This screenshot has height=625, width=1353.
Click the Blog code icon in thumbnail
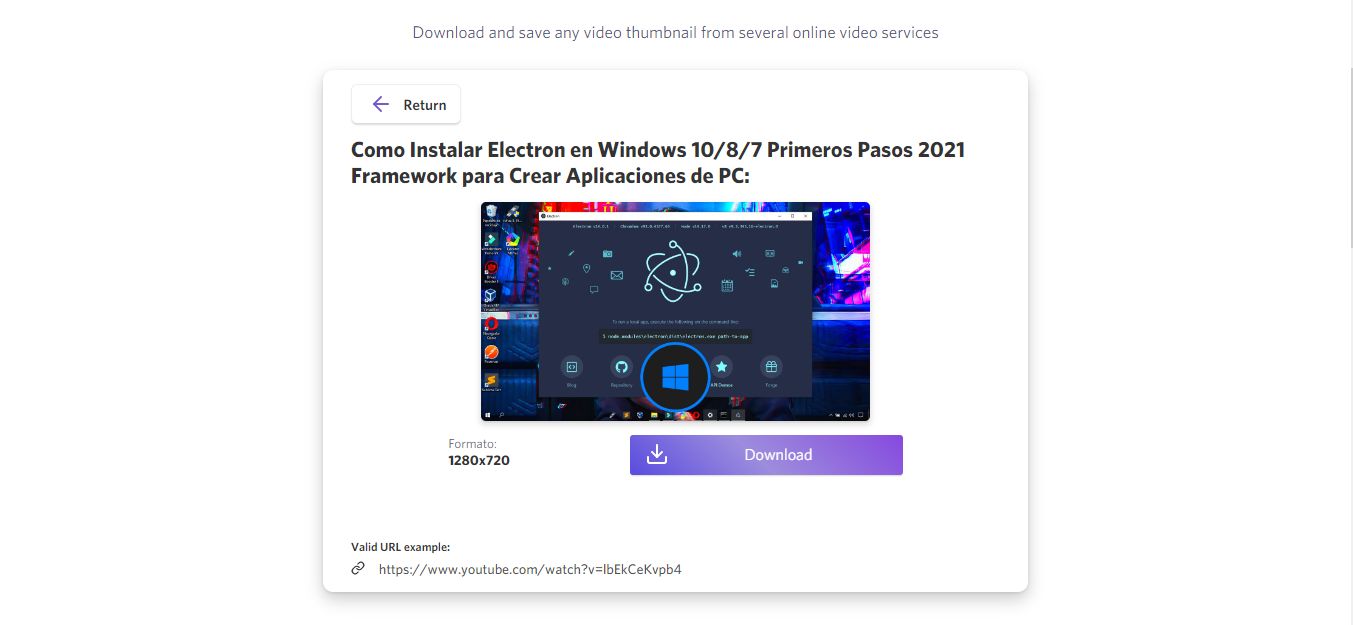pyautogui.click(x=571, y=366)
